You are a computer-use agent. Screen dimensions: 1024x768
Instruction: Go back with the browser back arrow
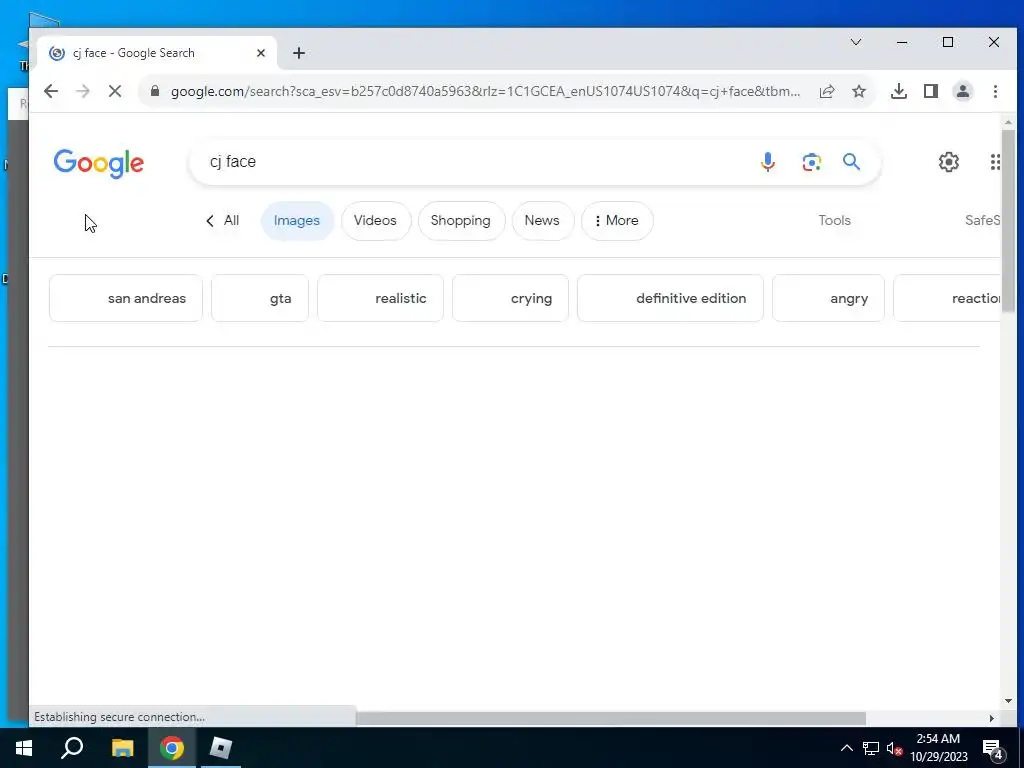[x=51, y=91]
